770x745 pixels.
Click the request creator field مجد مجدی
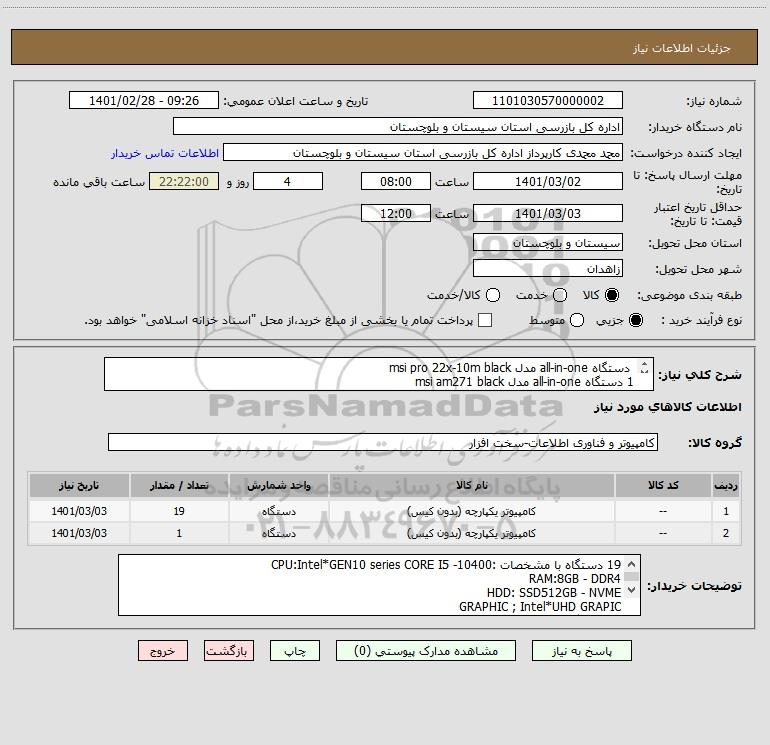click(x=423, y=153)
